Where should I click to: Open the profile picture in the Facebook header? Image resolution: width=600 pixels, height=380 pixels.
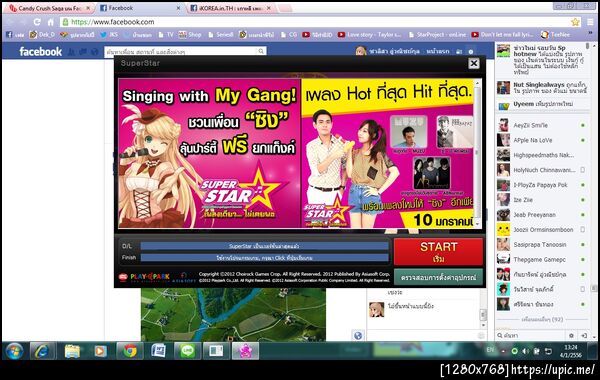[x=361, y=51]
